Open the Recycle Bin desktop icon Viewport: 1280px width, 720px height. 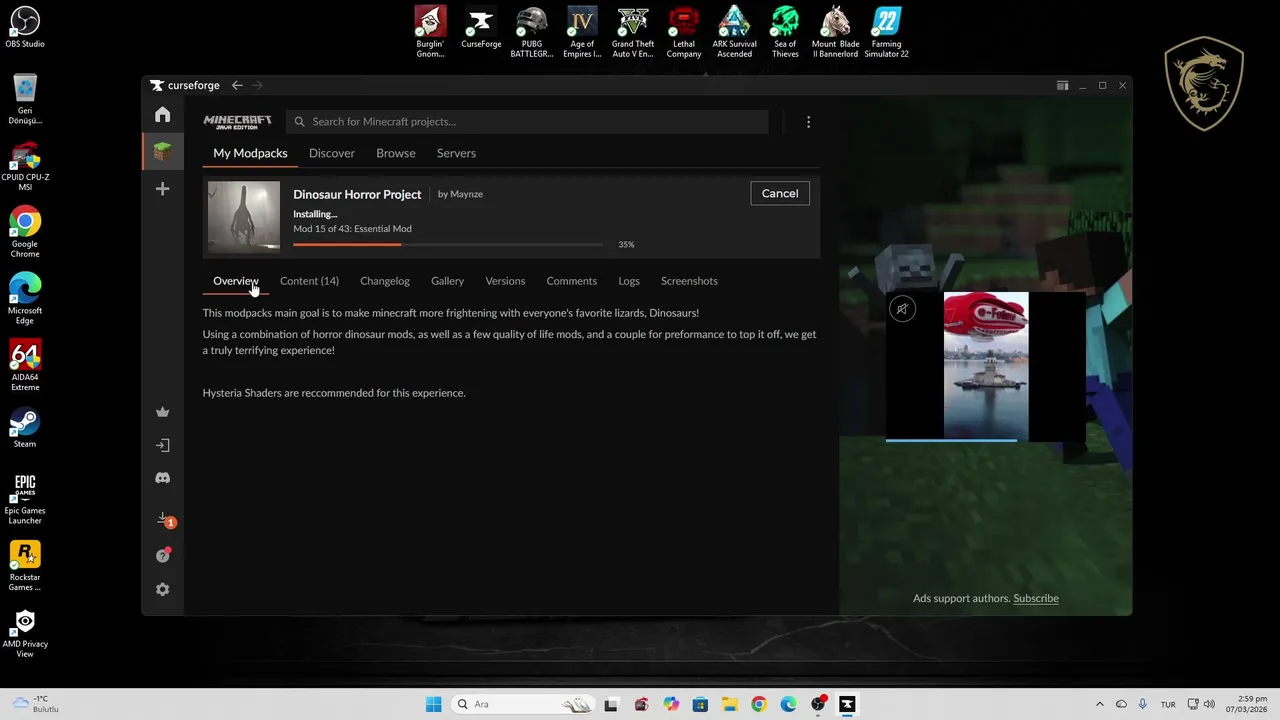(25, 99)
